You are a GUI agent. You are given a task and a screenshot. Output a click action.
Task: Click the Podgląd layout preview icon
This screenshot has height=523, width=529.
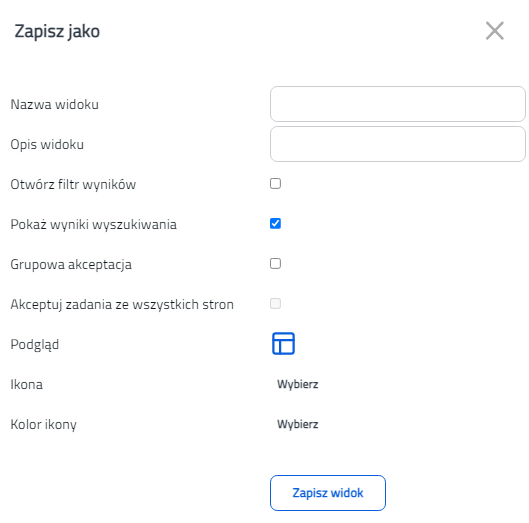click(x=283, y=343)
